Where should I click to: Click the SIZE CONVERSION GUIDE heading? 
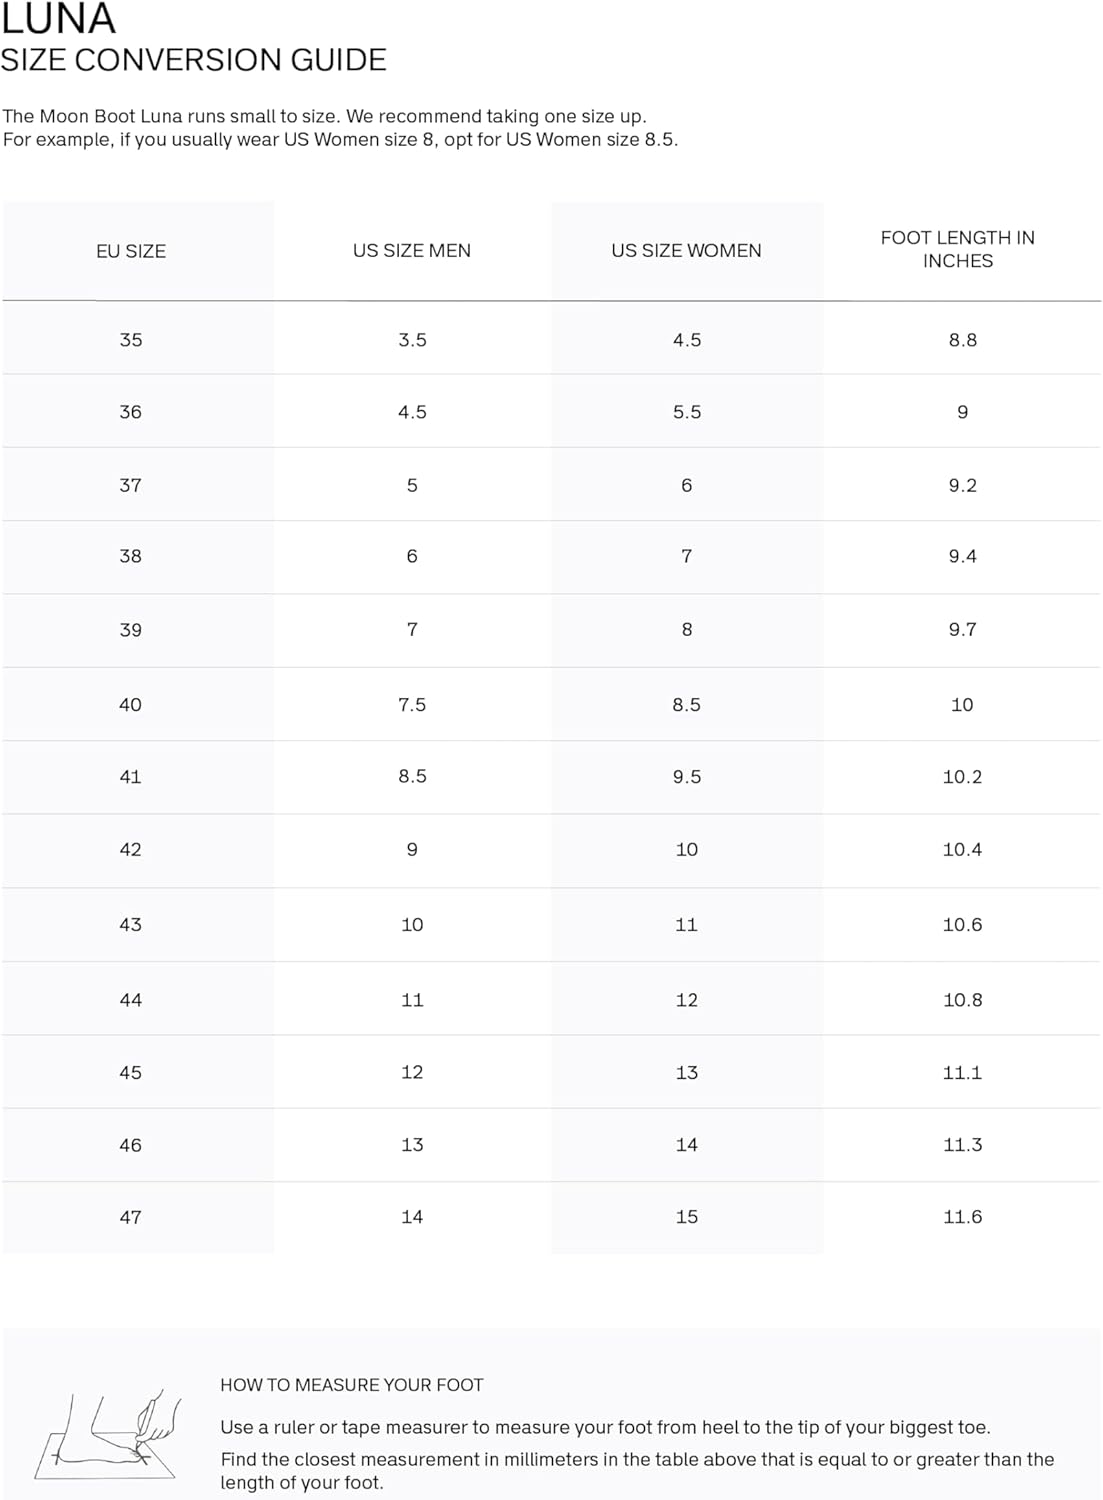193,60
